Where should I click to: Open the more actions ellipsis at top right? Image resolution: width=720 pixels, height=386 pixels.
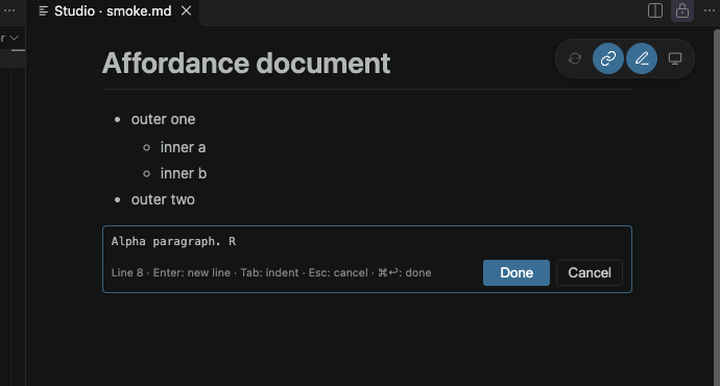coord(709,11)
